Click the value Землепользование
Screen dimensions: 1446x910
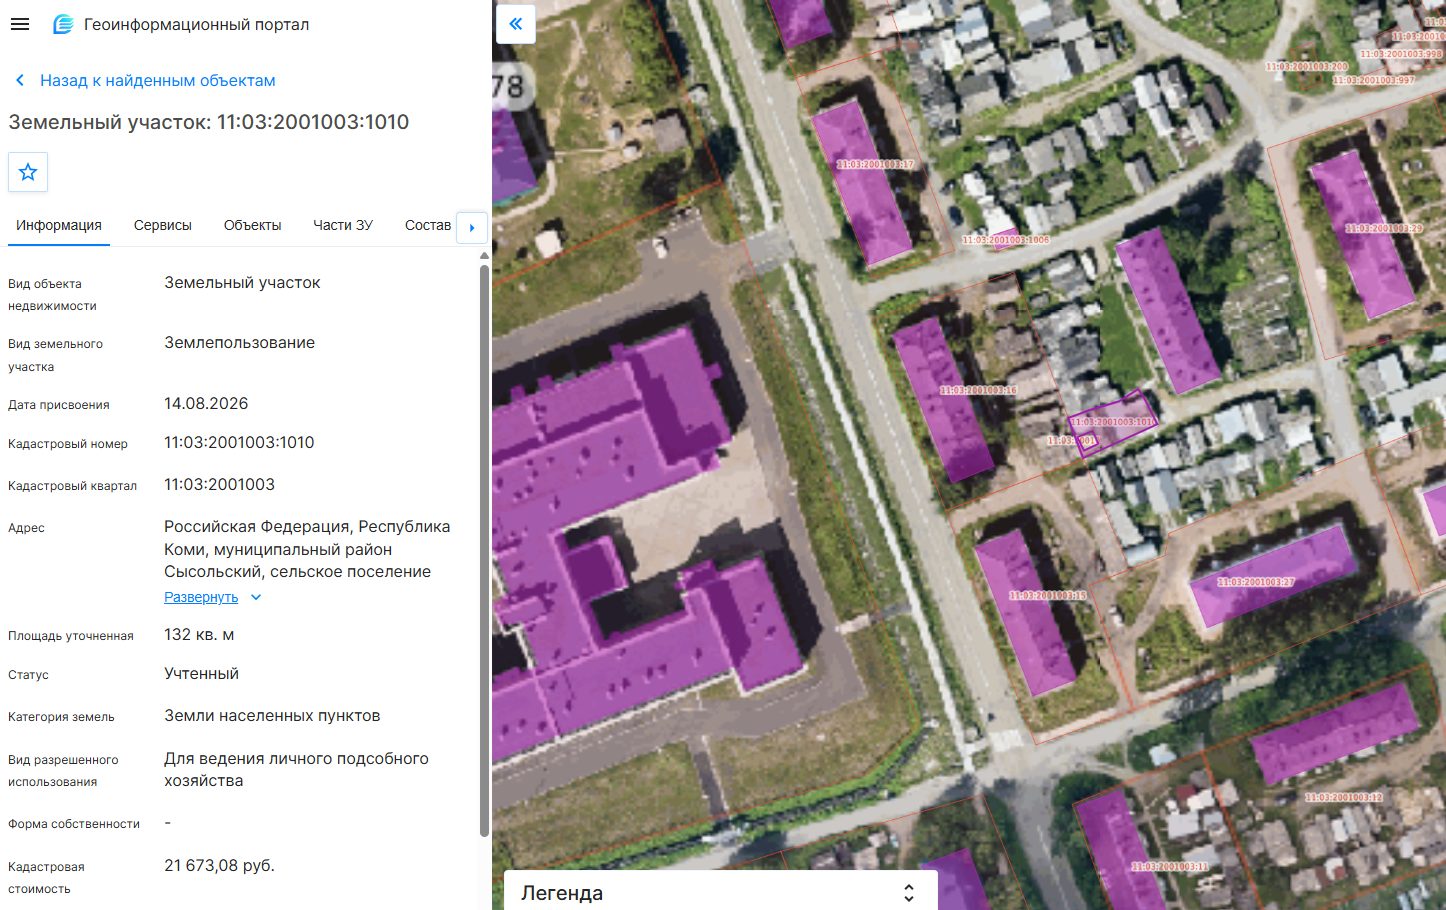239,342
